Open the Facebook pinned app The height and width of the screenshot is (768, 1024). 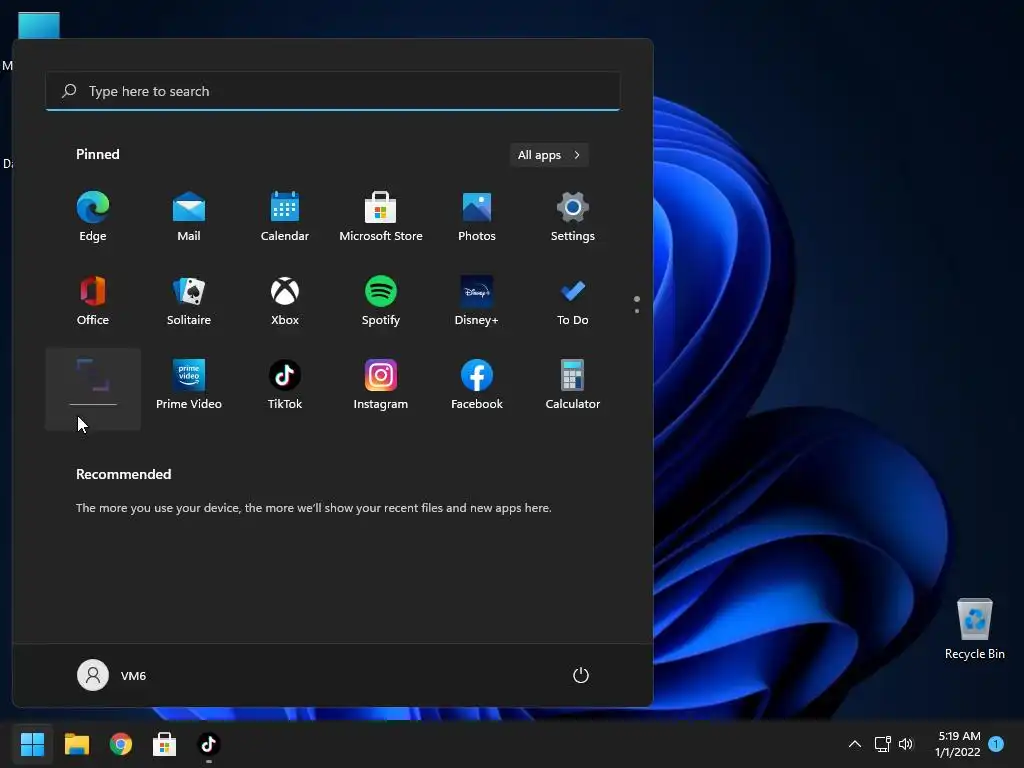point(477,385)
